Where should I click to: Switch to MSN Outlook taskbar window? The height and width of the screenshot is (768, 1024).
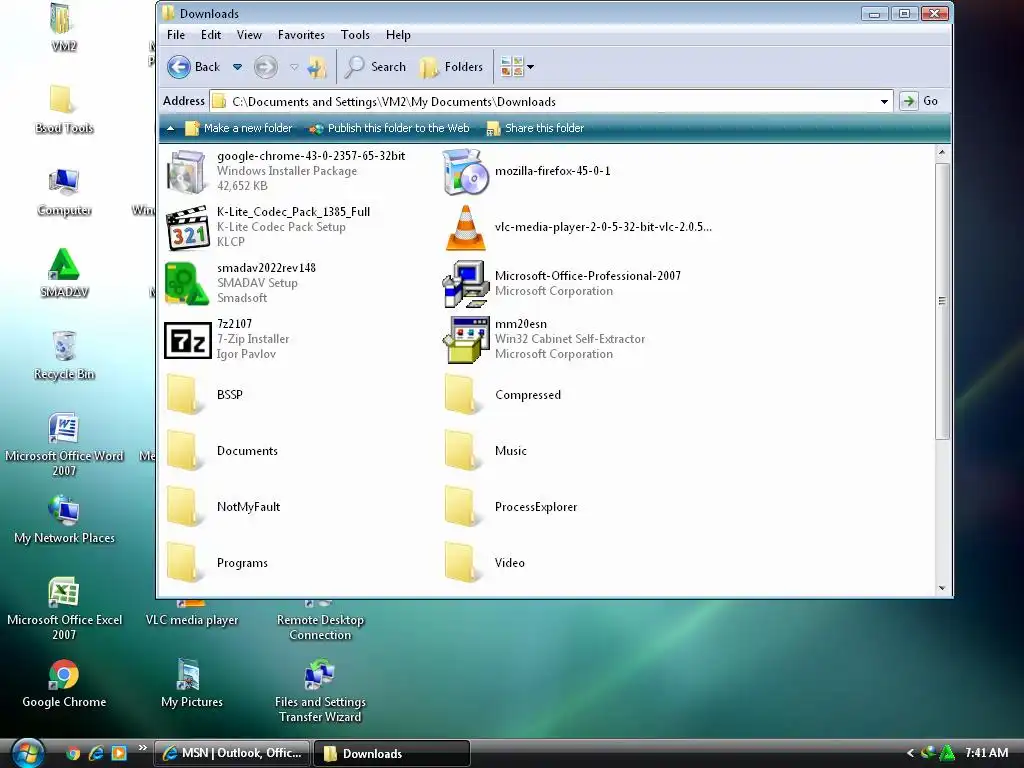(232, 753)
